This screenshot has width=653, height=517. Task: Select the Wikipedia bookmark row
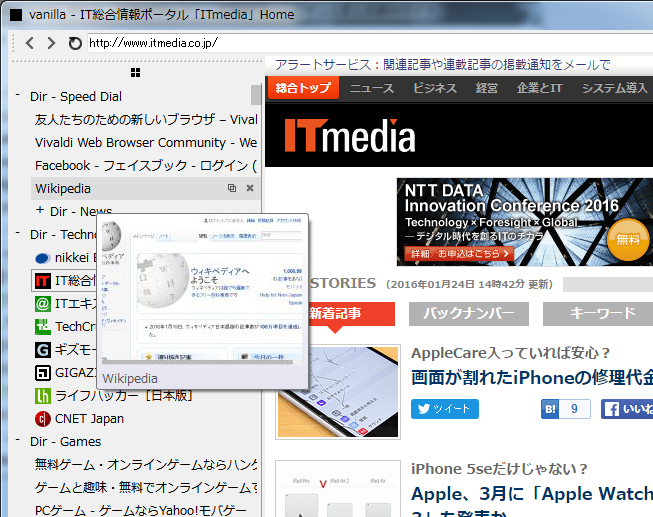coord(146,188)
